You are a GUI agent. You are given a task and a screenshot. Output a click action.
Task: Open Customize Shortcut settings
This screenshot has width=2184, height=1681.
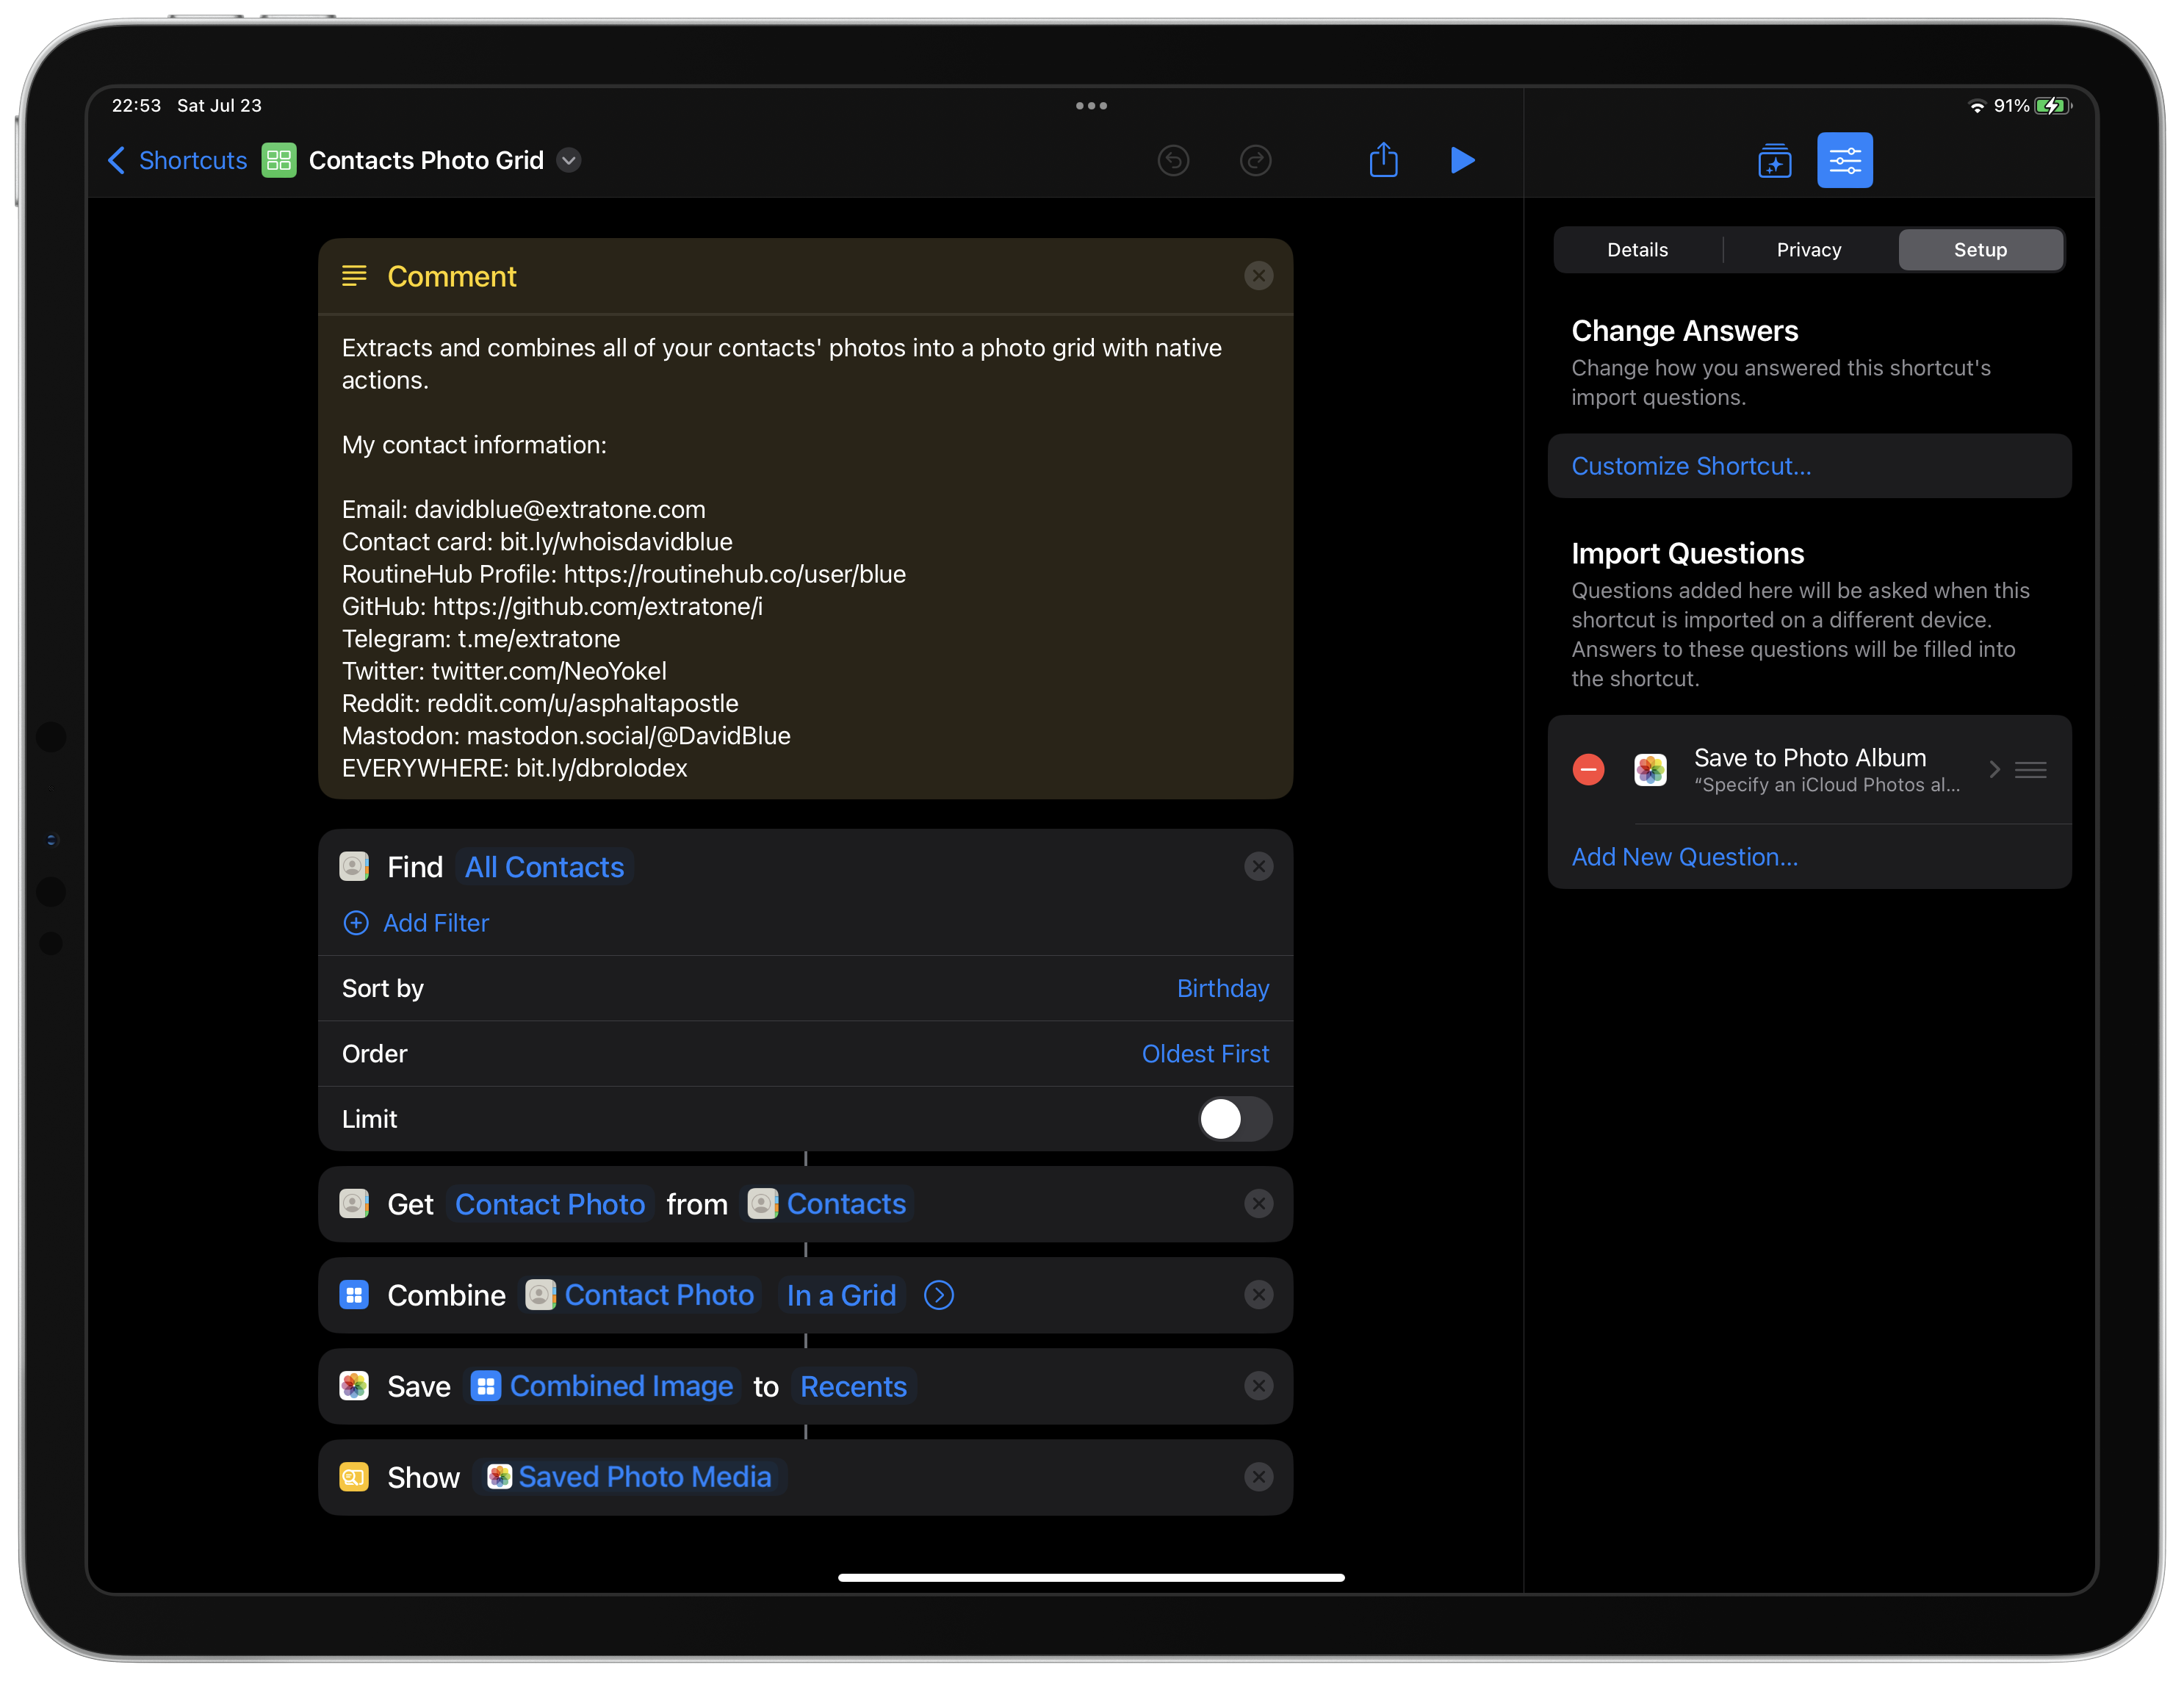pos(1690,465)
